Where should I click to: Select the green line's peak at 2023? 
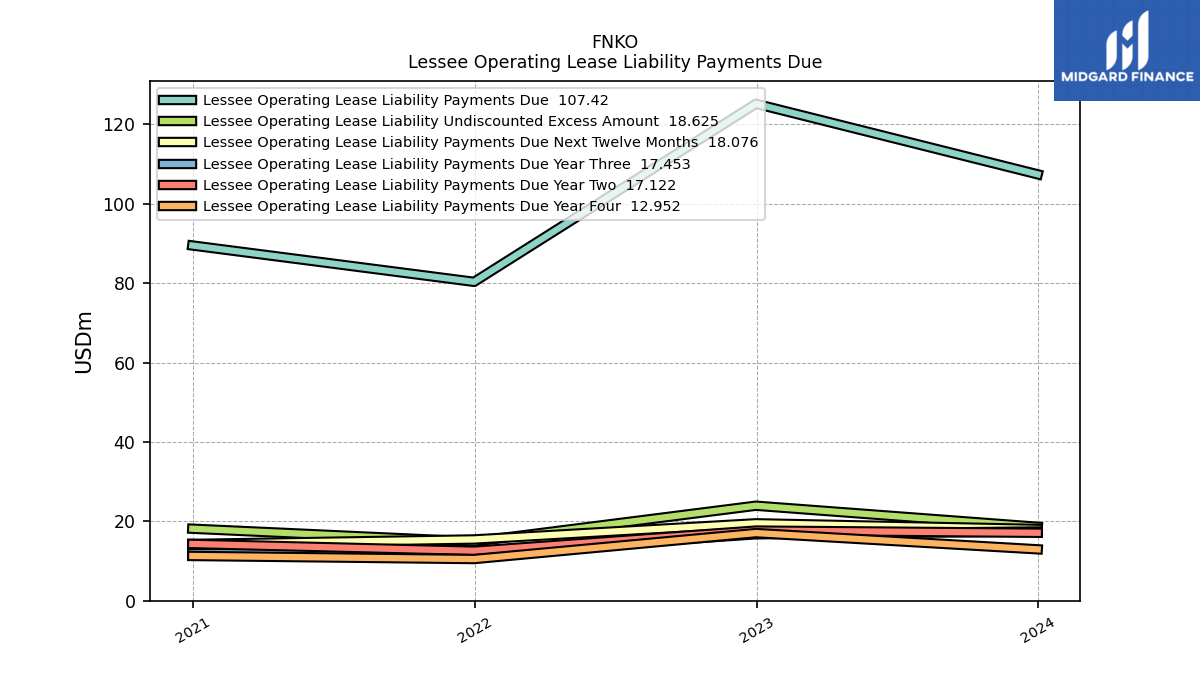coord(756,507)
